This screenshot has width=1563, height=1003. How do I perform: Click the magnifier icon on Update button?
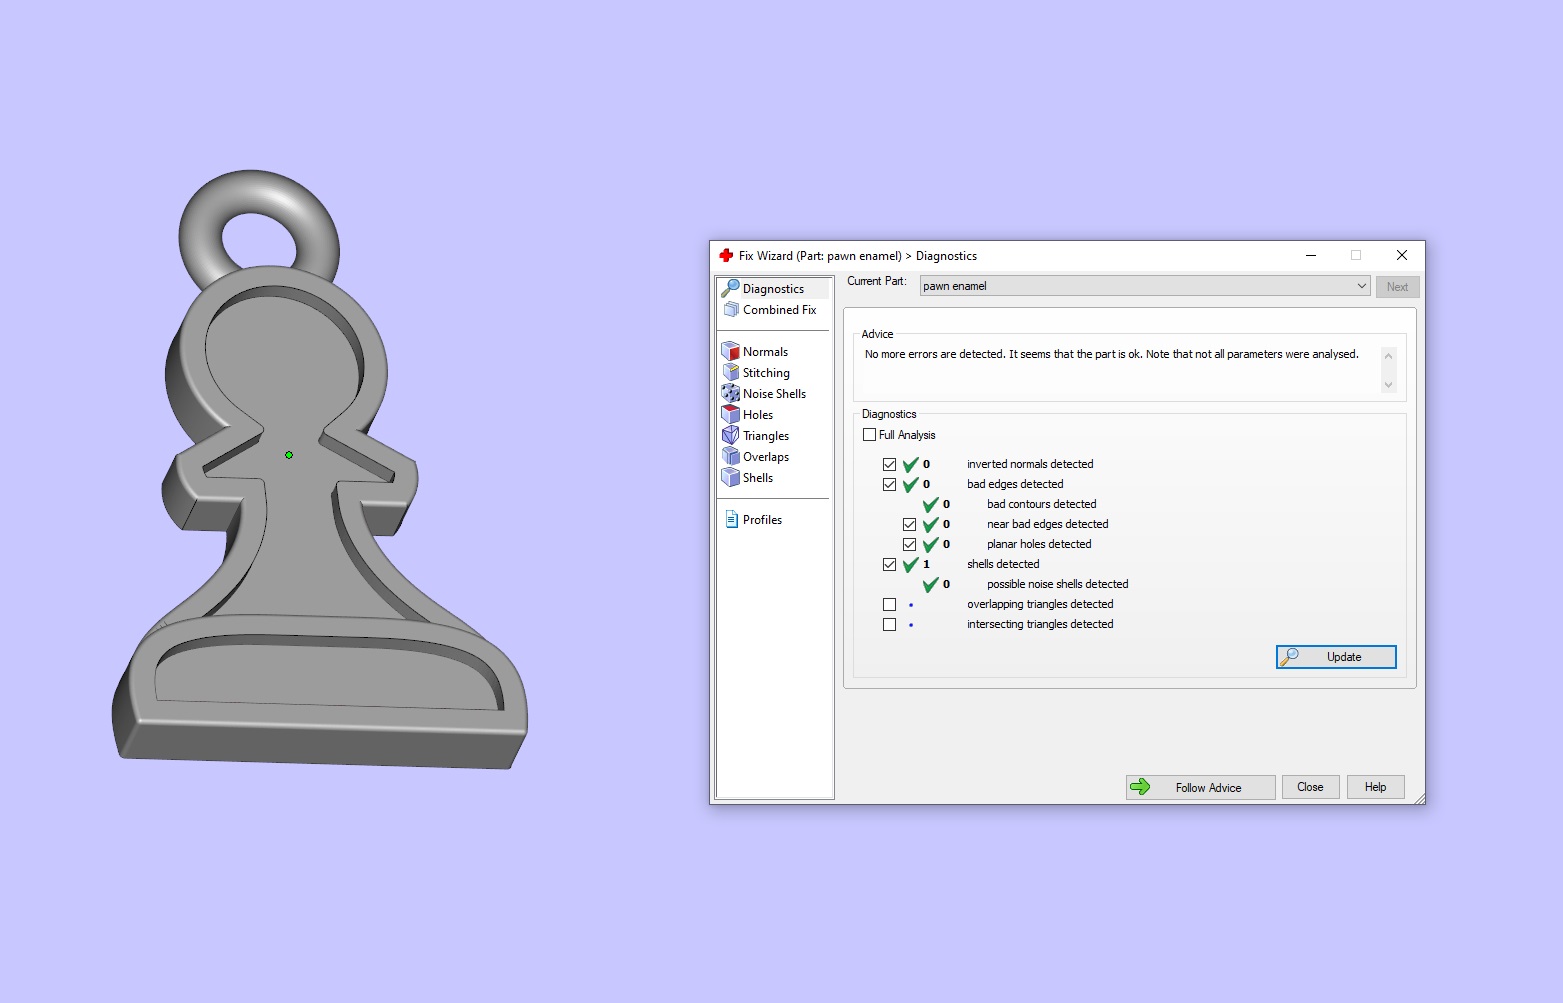click(x=1290, y=657)
